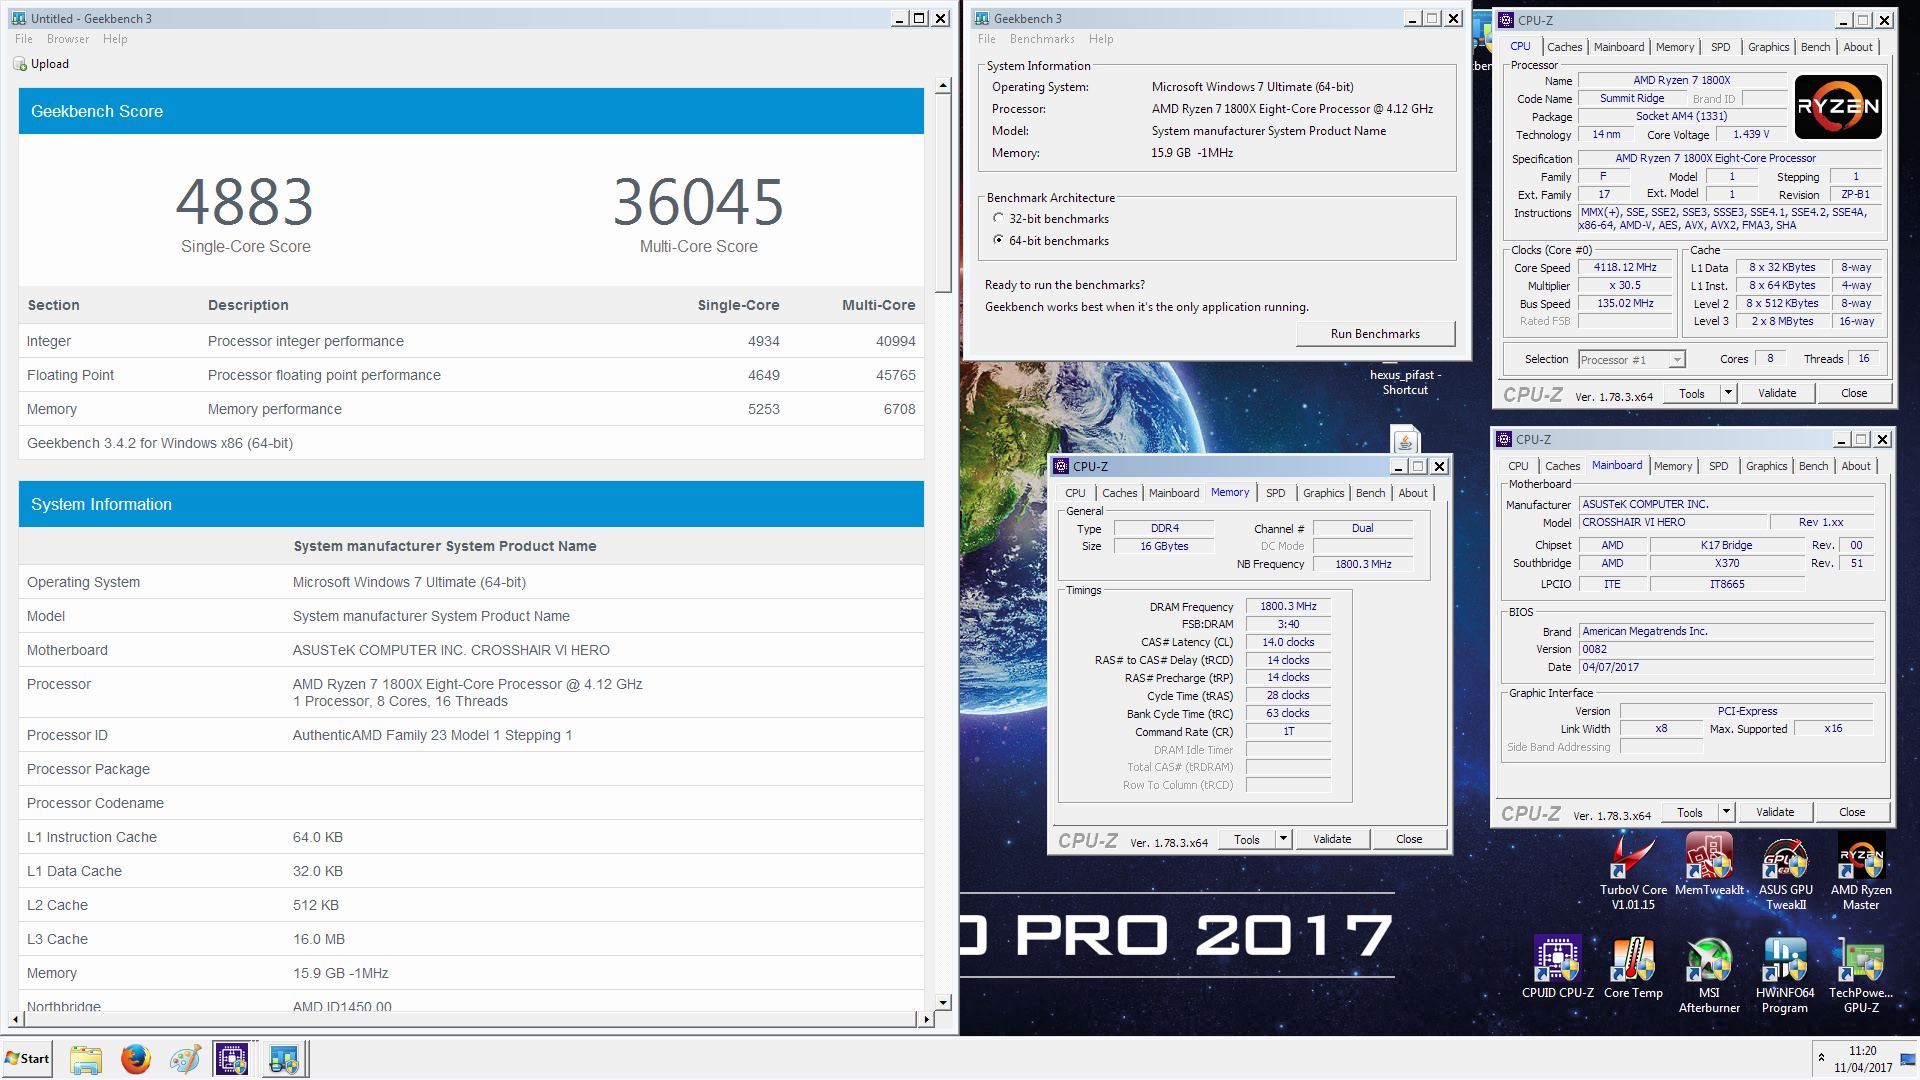
Task: Click the CAS# Latency 14.0 clocks value
Action: [1288, 643]
